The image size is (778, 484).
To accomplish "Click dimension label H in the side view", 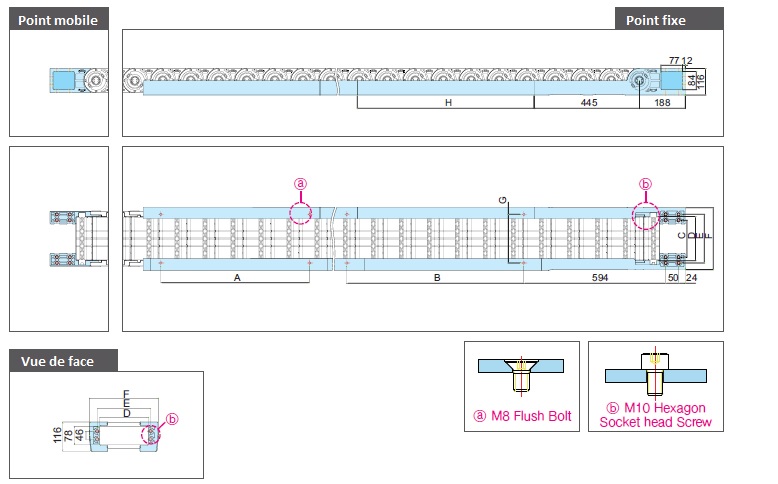I will [448, 103].
